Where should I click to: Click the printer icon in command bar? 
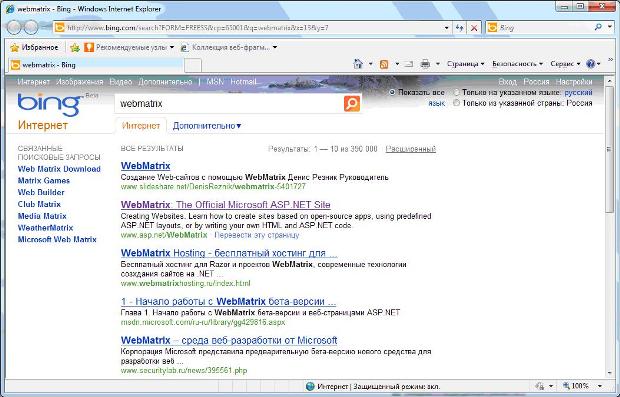(425, 64)
